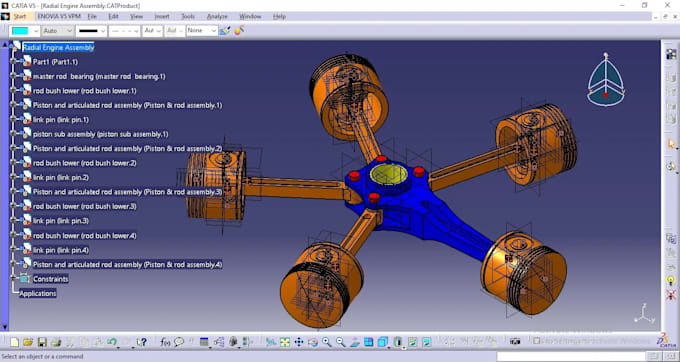Screen dimensions: 680x362
Task: Open the Shading view mode icon
Action: coord(398,342)
